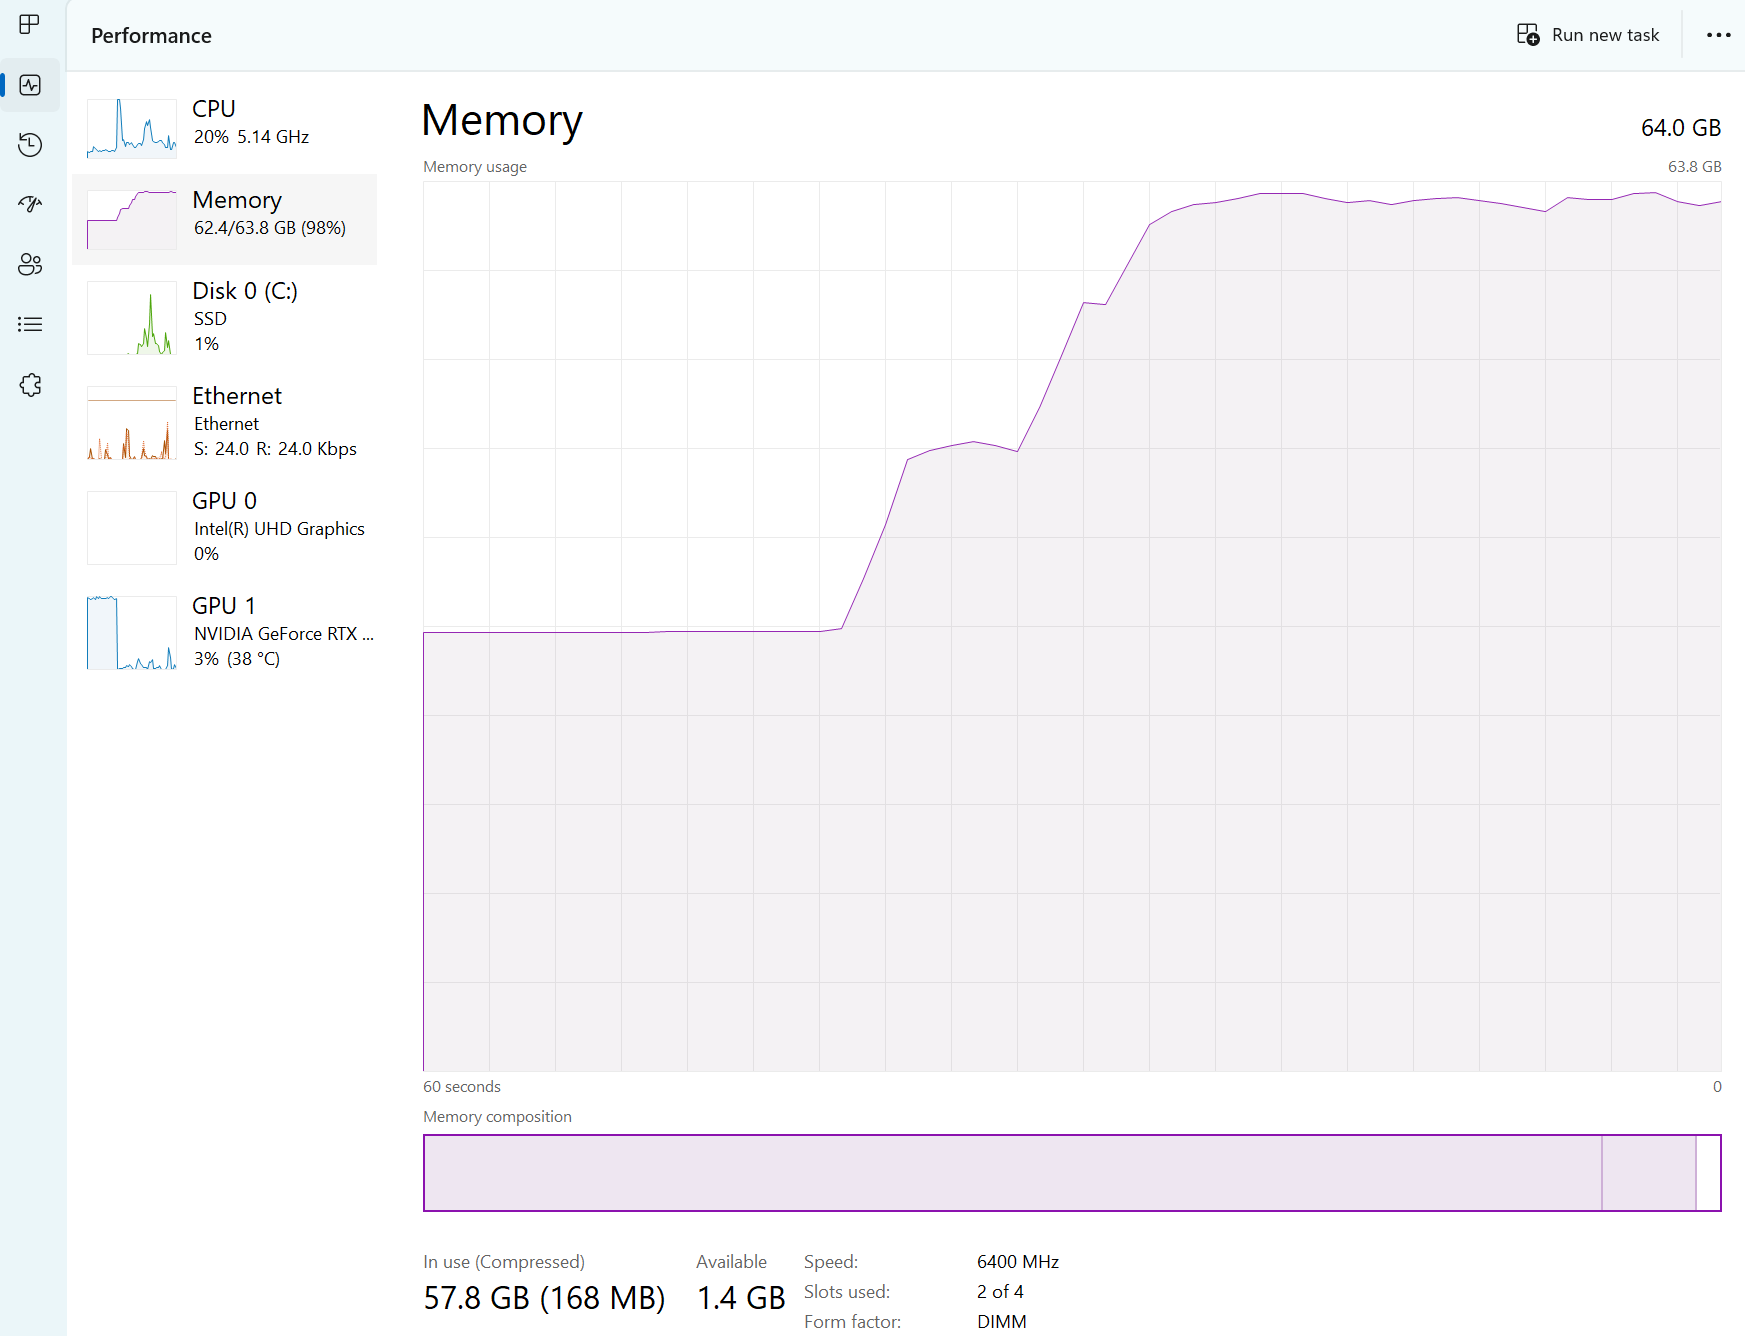Open the Processes view
The width and height of the screenshot is (1745, 1336).
point(29,25)
